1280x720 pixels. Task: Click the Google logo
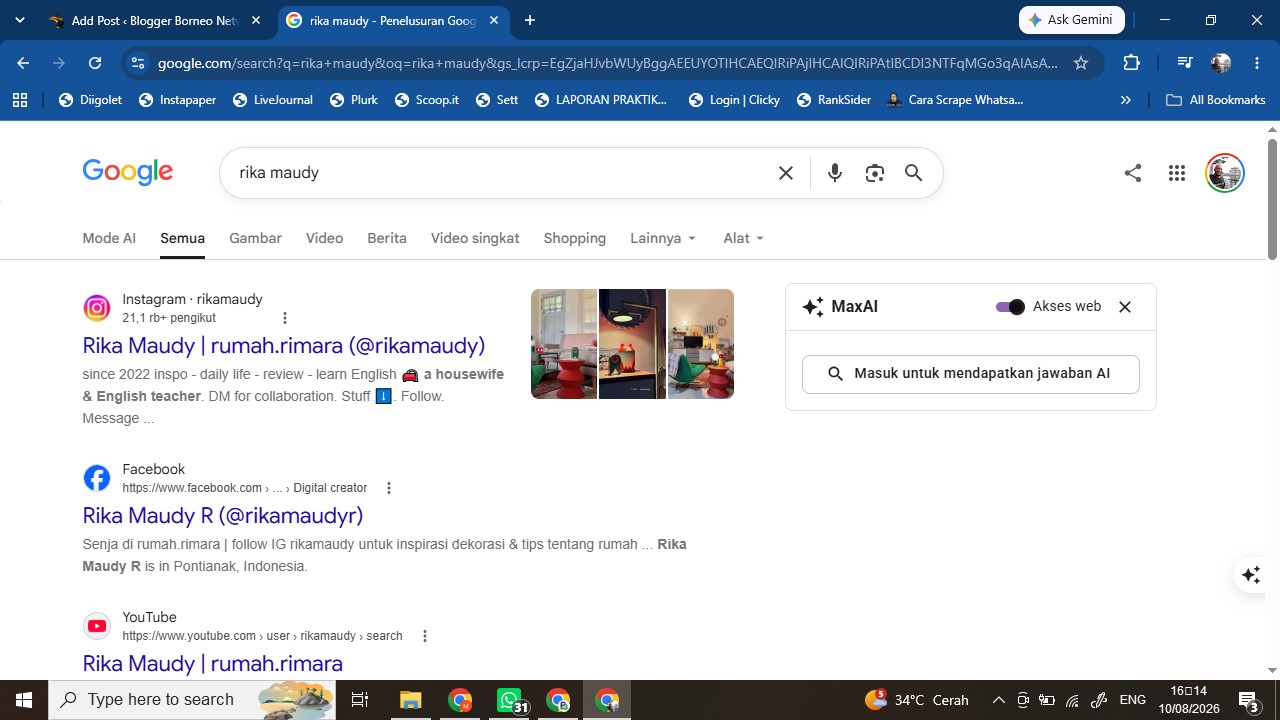128,172
